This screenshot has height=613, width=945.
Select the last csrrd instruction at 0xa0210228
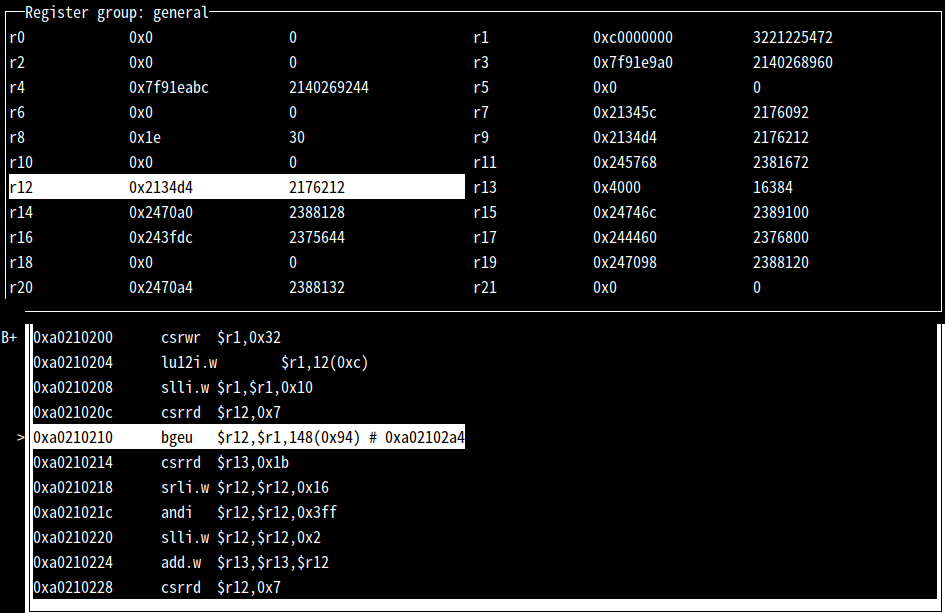point(220,588)
